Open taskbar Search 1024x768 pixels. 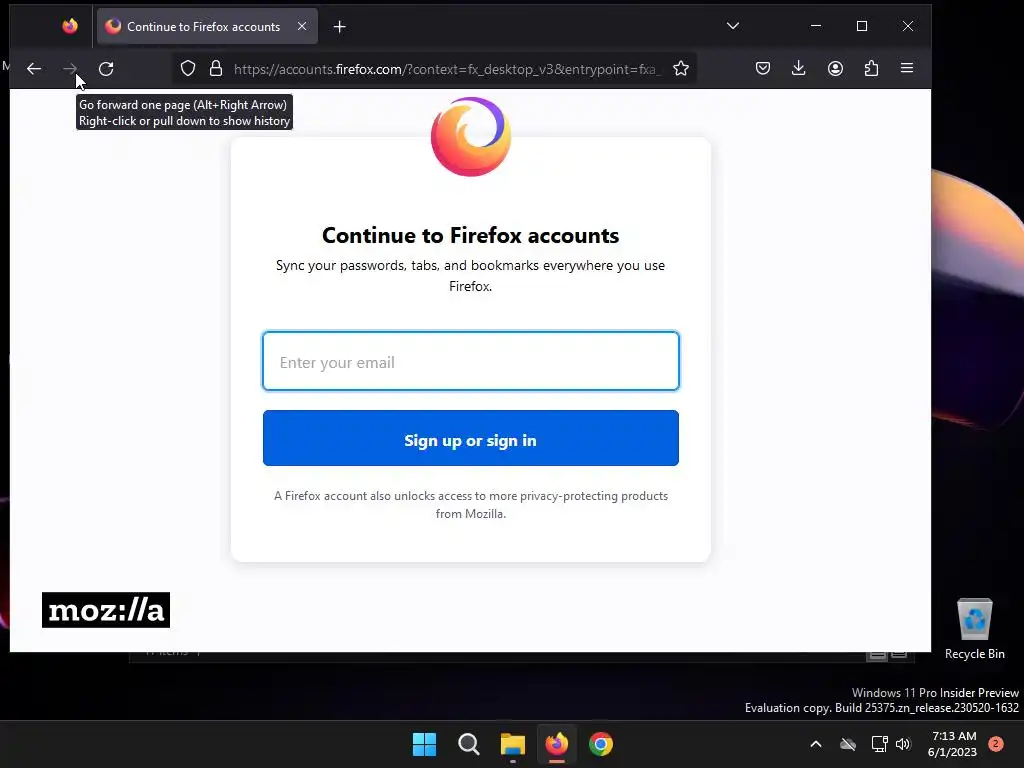469,744
